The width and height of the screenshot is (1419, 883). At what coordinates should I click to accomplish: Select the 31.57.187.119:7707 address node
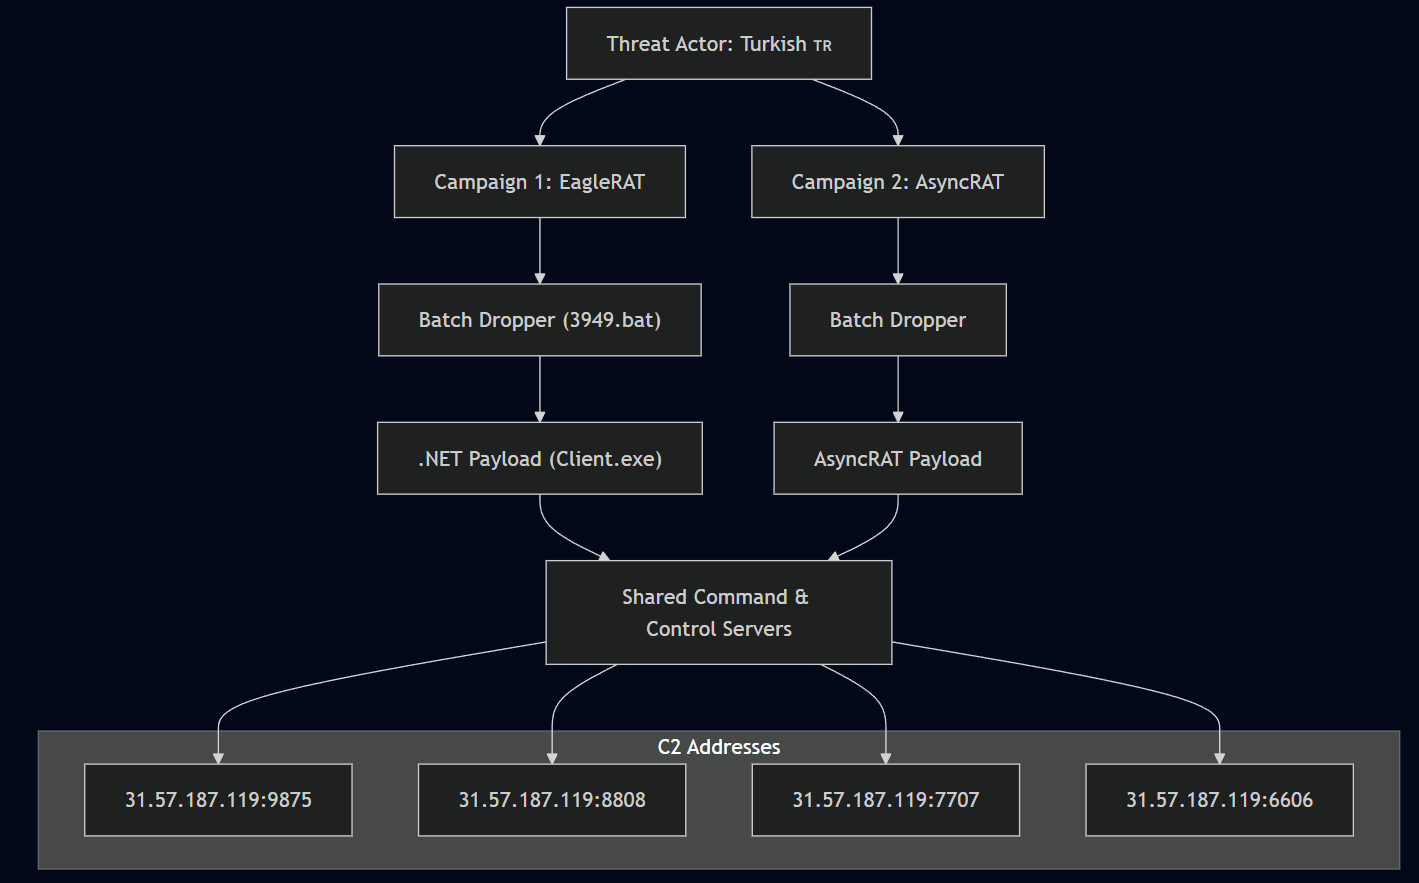885,800
